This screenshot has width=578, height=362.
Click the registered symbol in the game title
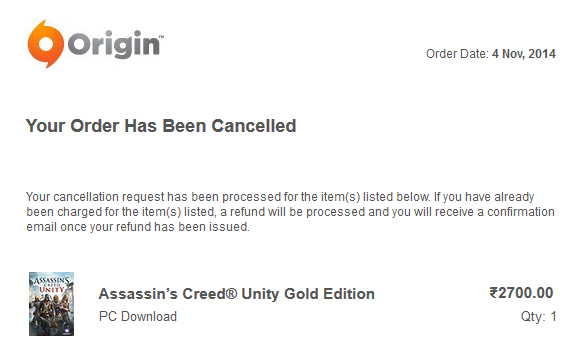click(231, 294)
